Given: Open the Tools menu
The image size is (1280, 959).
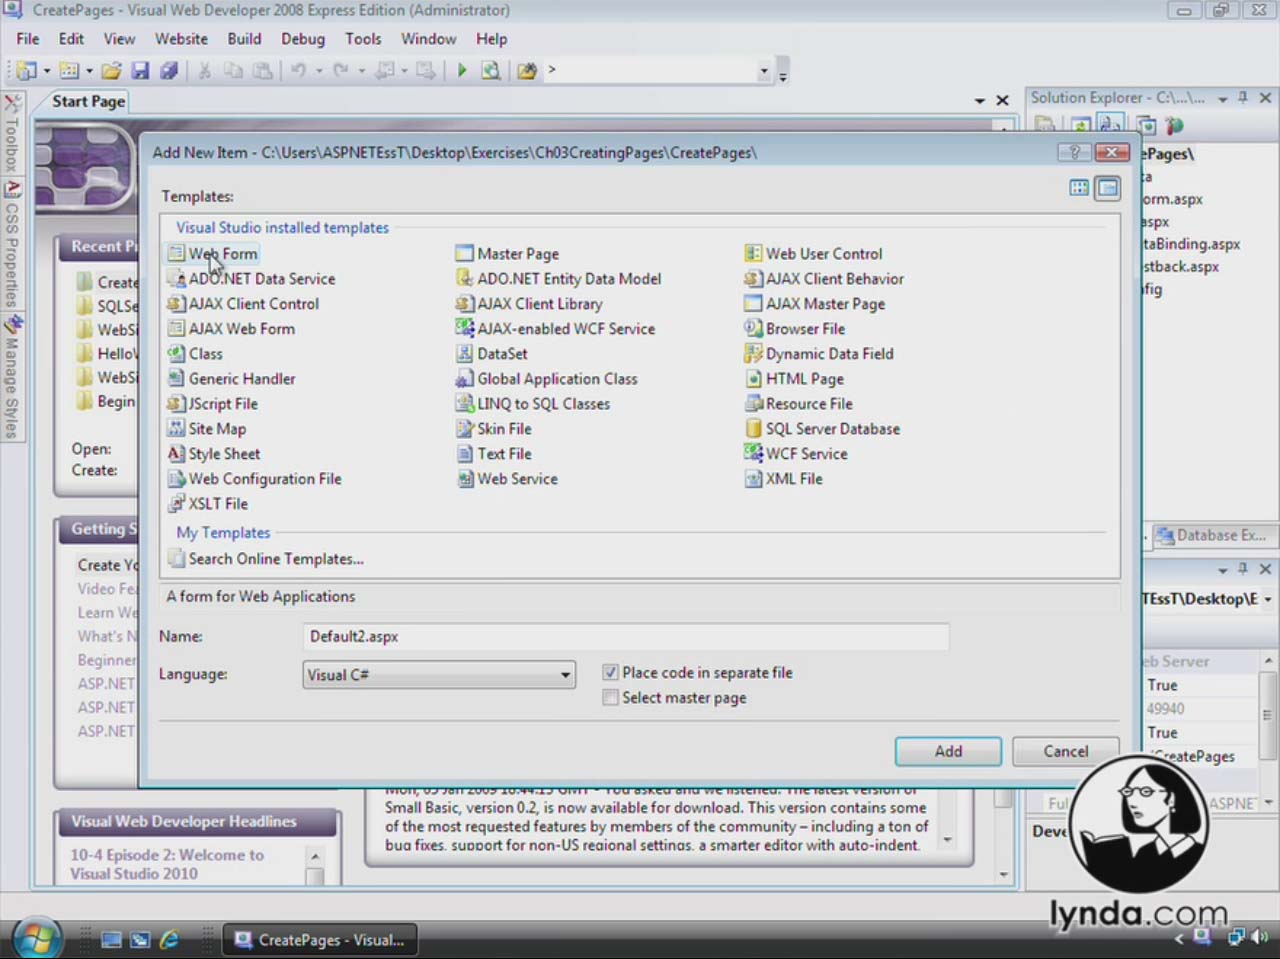Looking at the screenshot, I should point(363,39).
